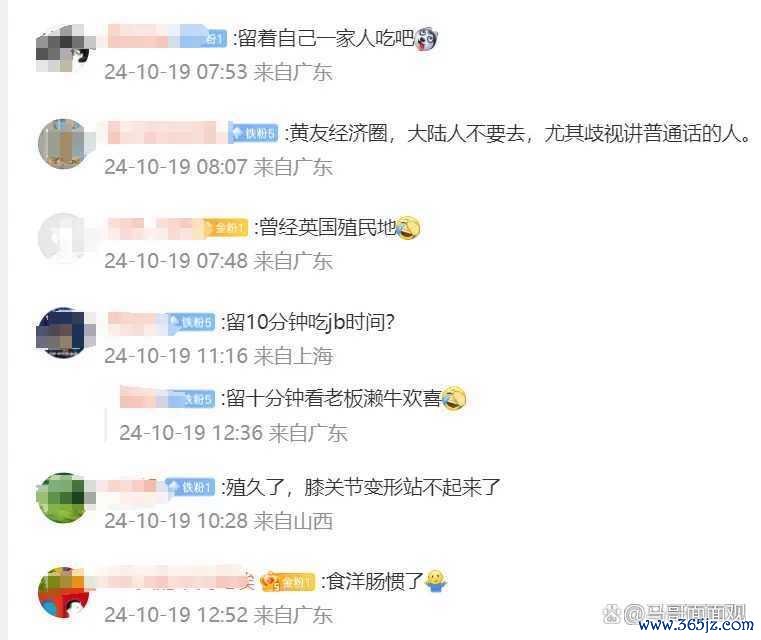Open dark avatar of the Shanghai commenter
Viewport: 761px width, 640px height.
pyautogui.click(x=65, y=333)
